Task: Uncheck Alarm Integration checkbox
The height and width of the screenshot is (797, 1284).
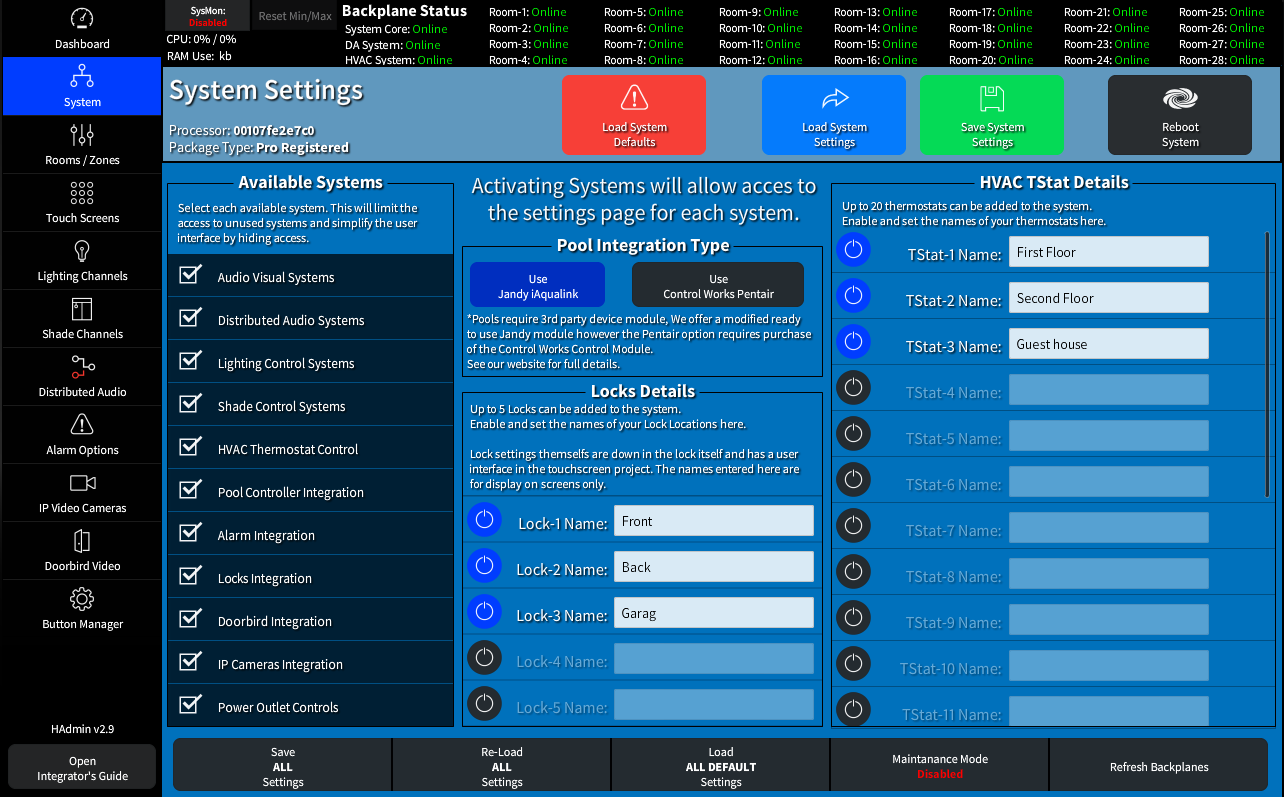Action: pos(190,533)
